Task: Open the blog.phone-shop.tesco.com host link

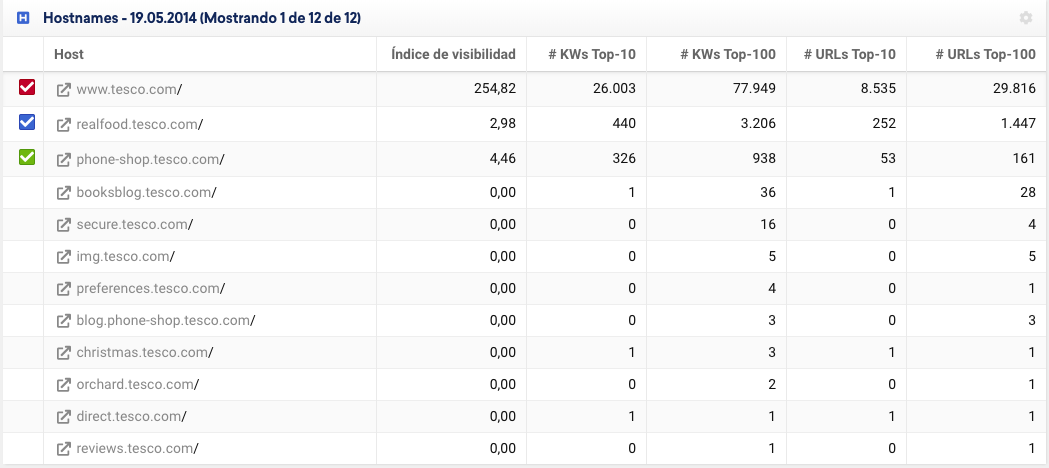Action: click(162, 321)
